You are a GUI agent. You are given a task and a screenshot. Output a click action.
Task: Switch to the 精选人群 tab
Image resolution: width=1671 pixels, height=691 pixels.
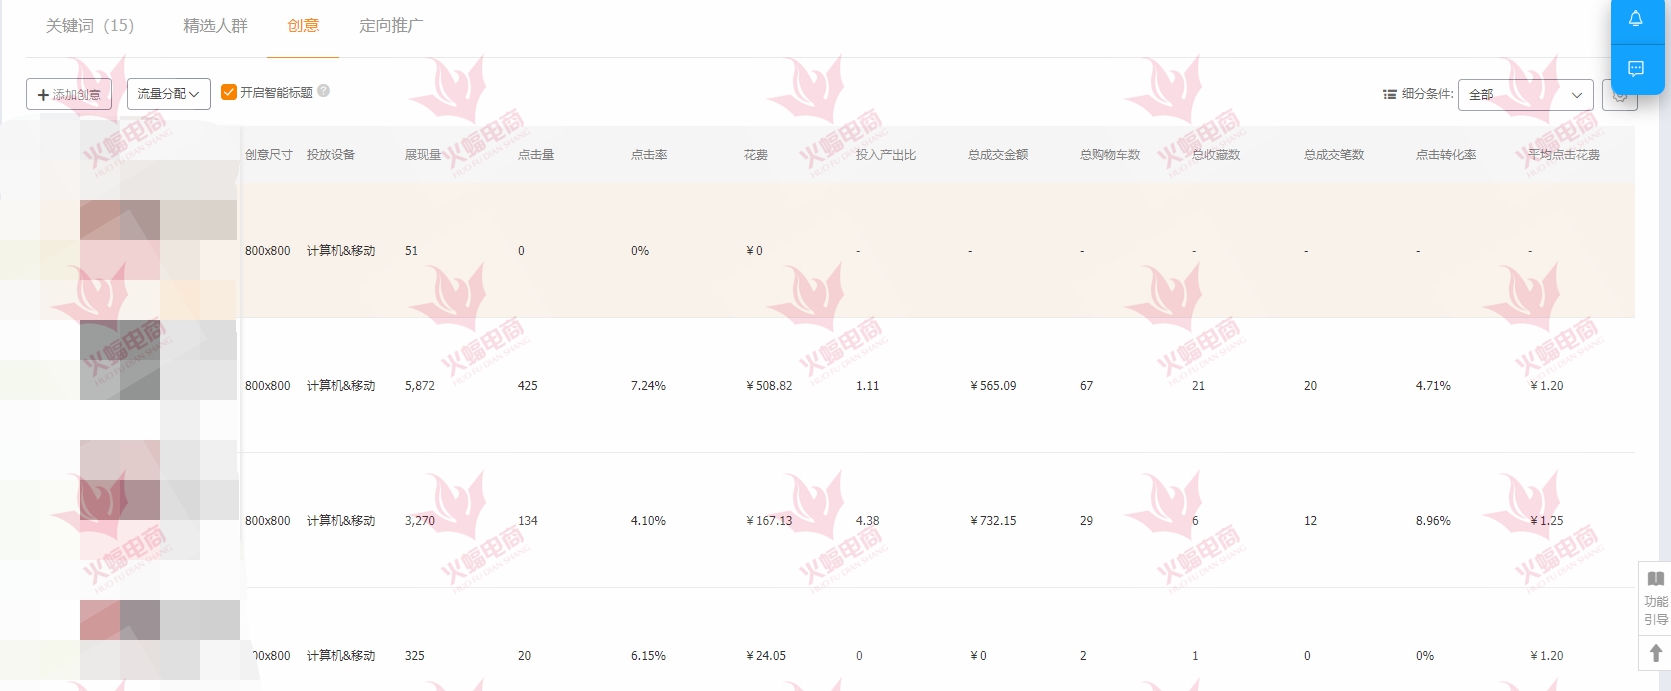click(x=215, y=25)
